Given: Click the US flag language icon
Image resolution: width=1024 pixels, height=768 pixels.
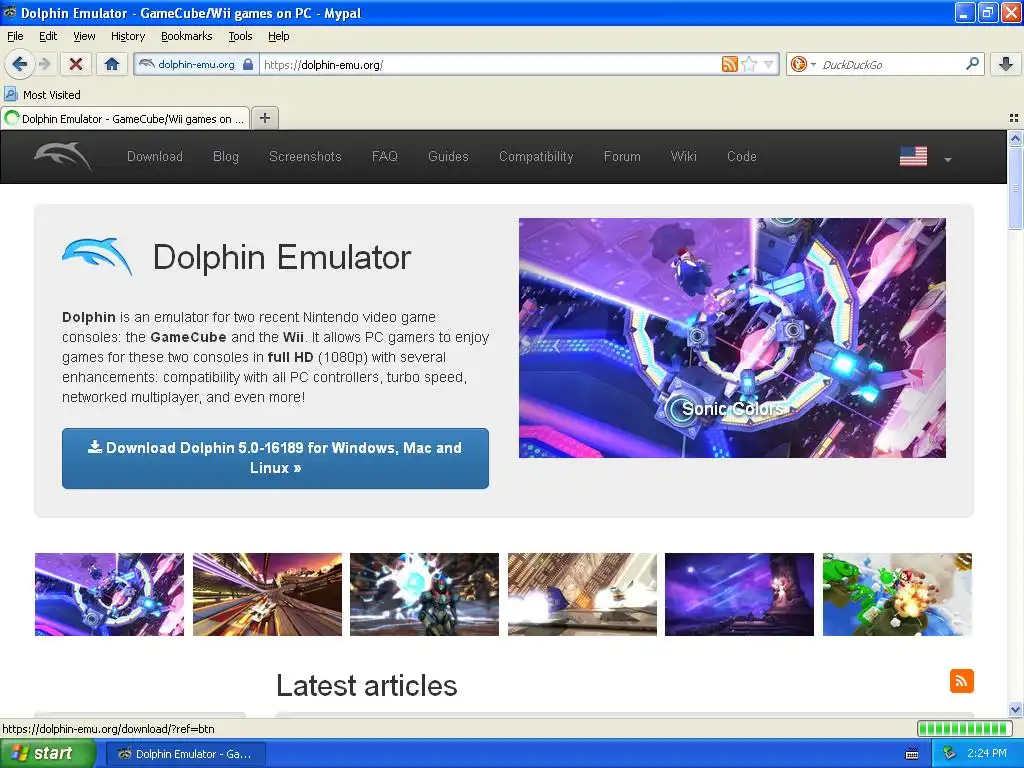Looking at the screenshot, I should 913,156.
